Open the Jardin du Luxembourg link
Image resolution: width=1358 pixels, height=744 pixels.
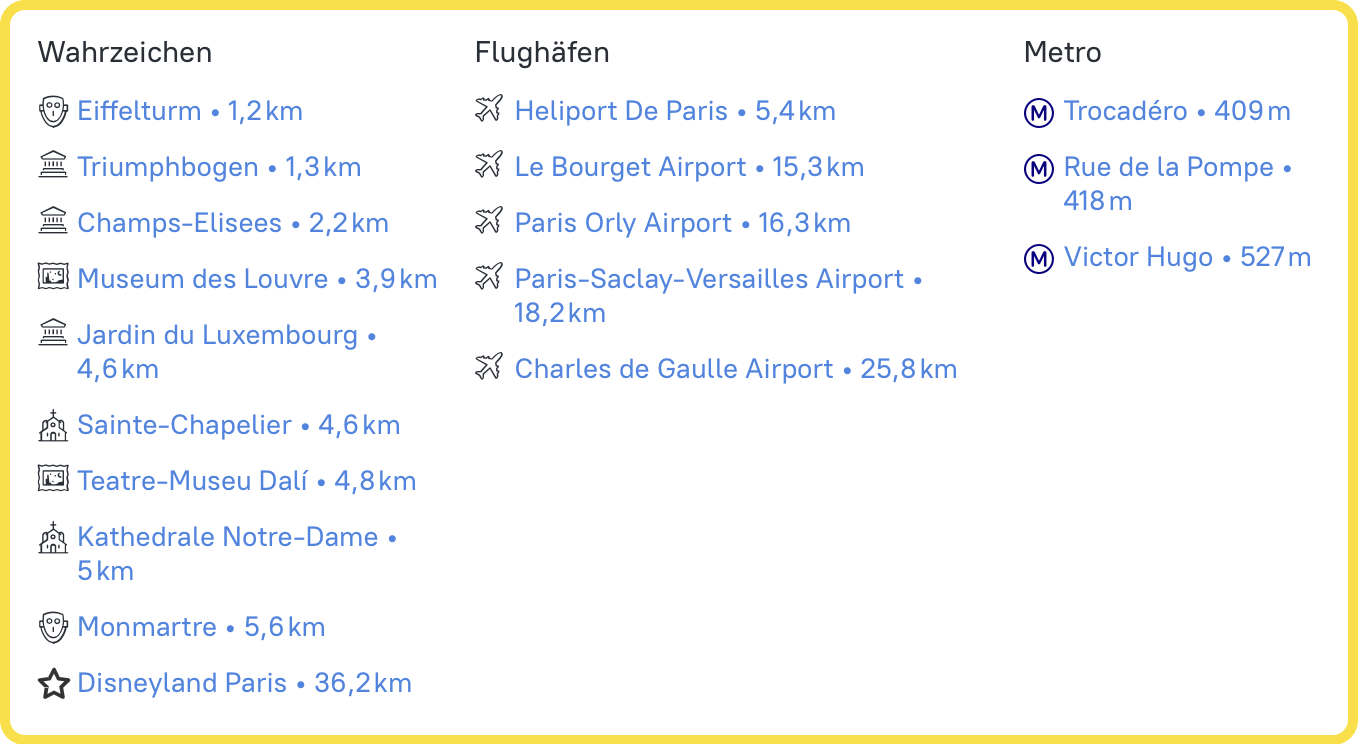click(217, 335)
